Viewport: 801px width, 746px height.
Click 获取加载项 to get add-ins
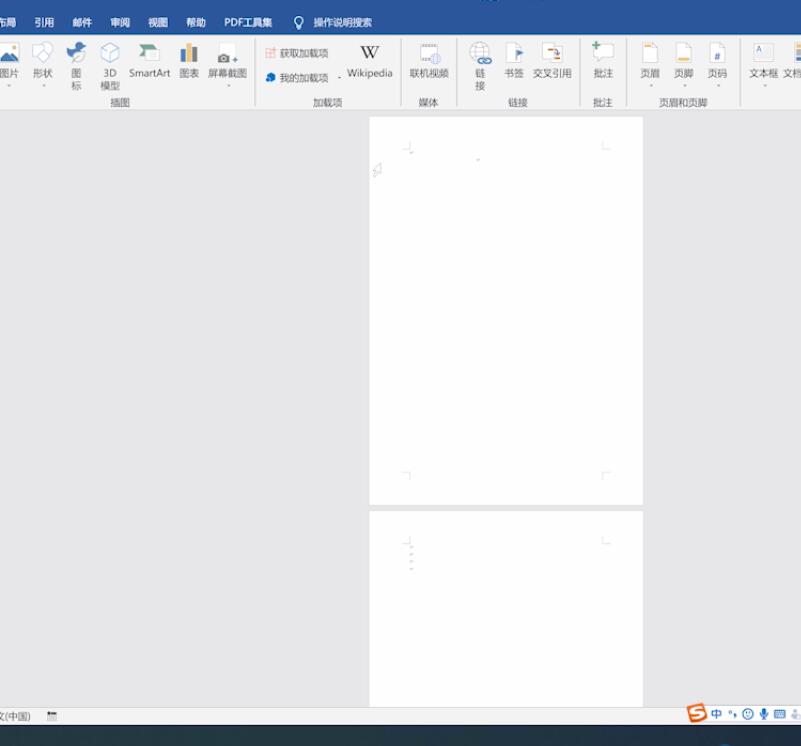tap(297, 53)
